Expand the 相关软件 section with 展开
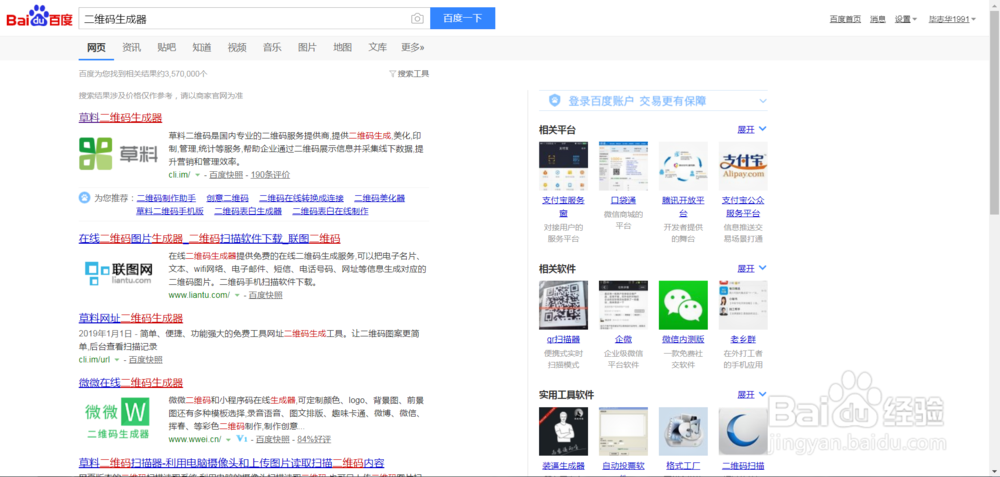The height and width of the screenshot is (477, 1000). [752, 268]
